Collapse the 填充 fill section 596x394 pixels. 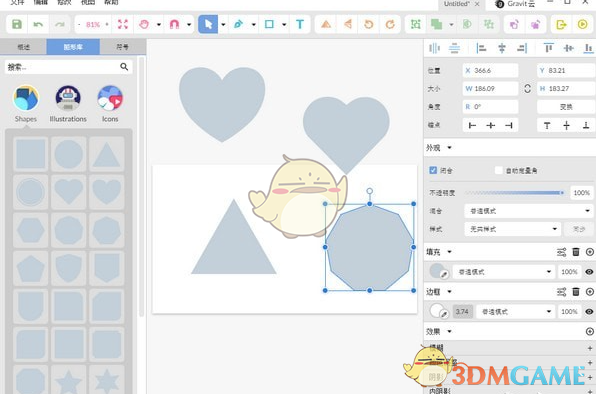click(449, 252)
